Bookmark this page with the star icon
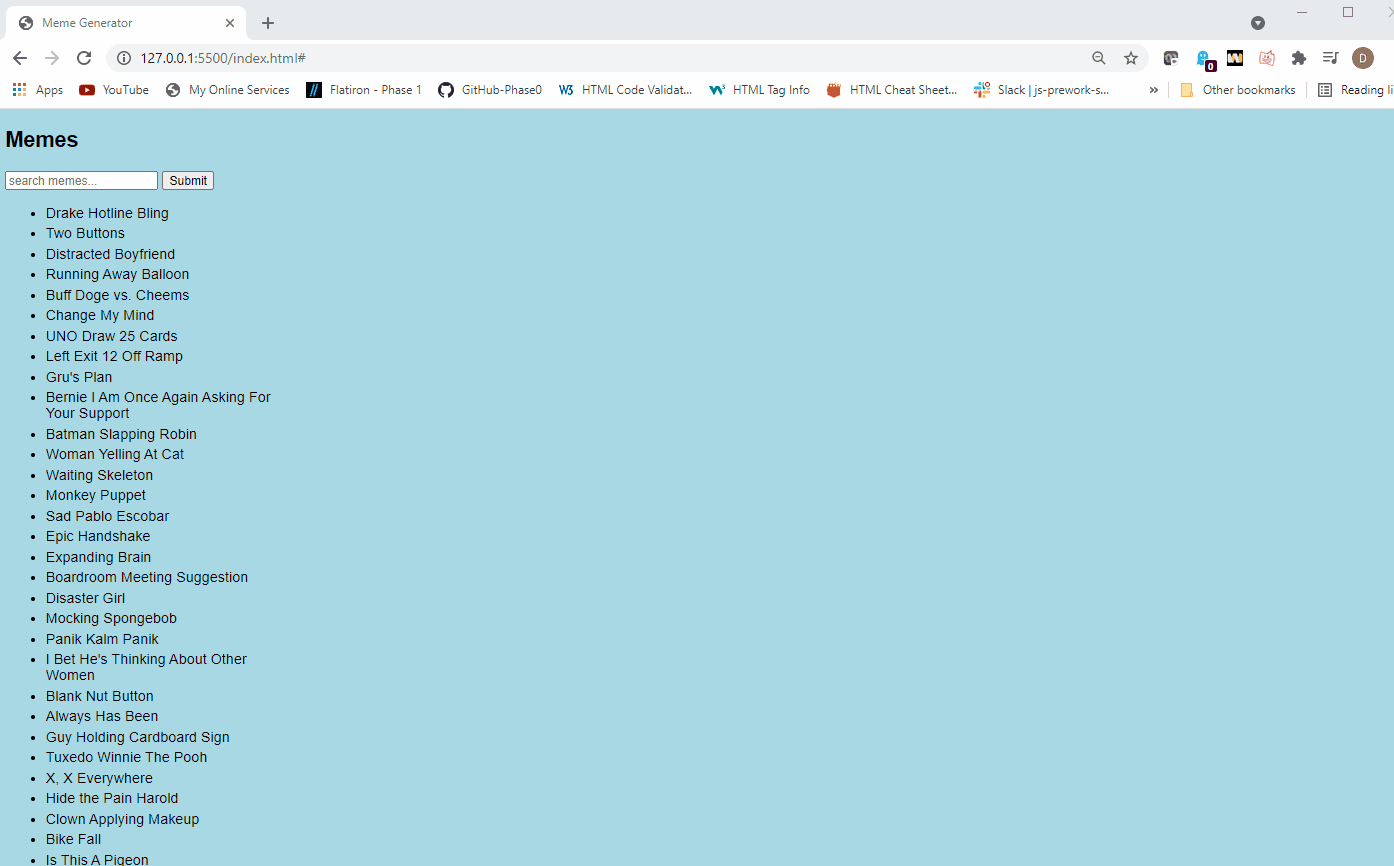This screenshot has width=1394, height=866. pyautogui.click(x=1131, y=58)
